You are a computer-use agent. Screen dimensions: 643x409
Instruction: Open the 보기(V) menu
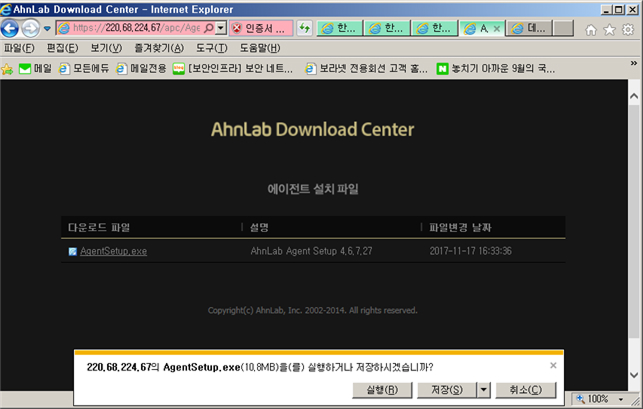[106, 48]
